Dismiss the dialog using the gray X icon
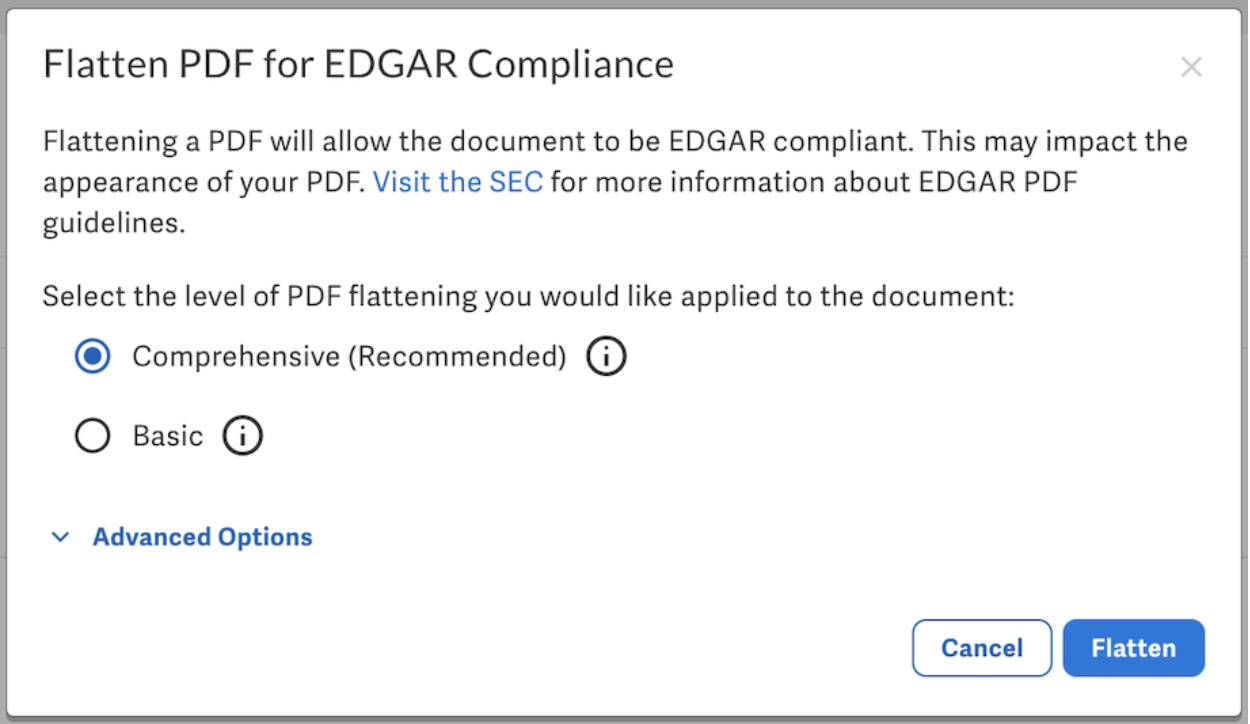This screenshot has width=1250, height=724. click(x=1190, y=67)
